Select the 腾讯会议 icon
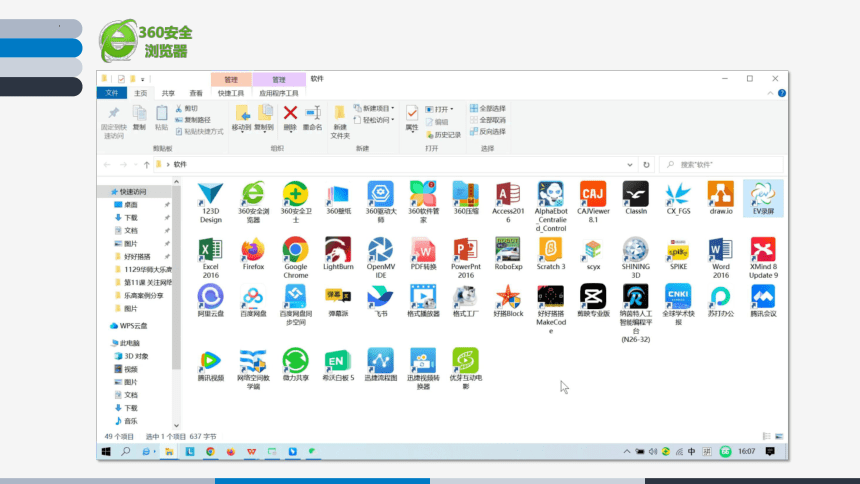Image resolution: width=860 pixels, height=484 pixels. tap(763, 301)
